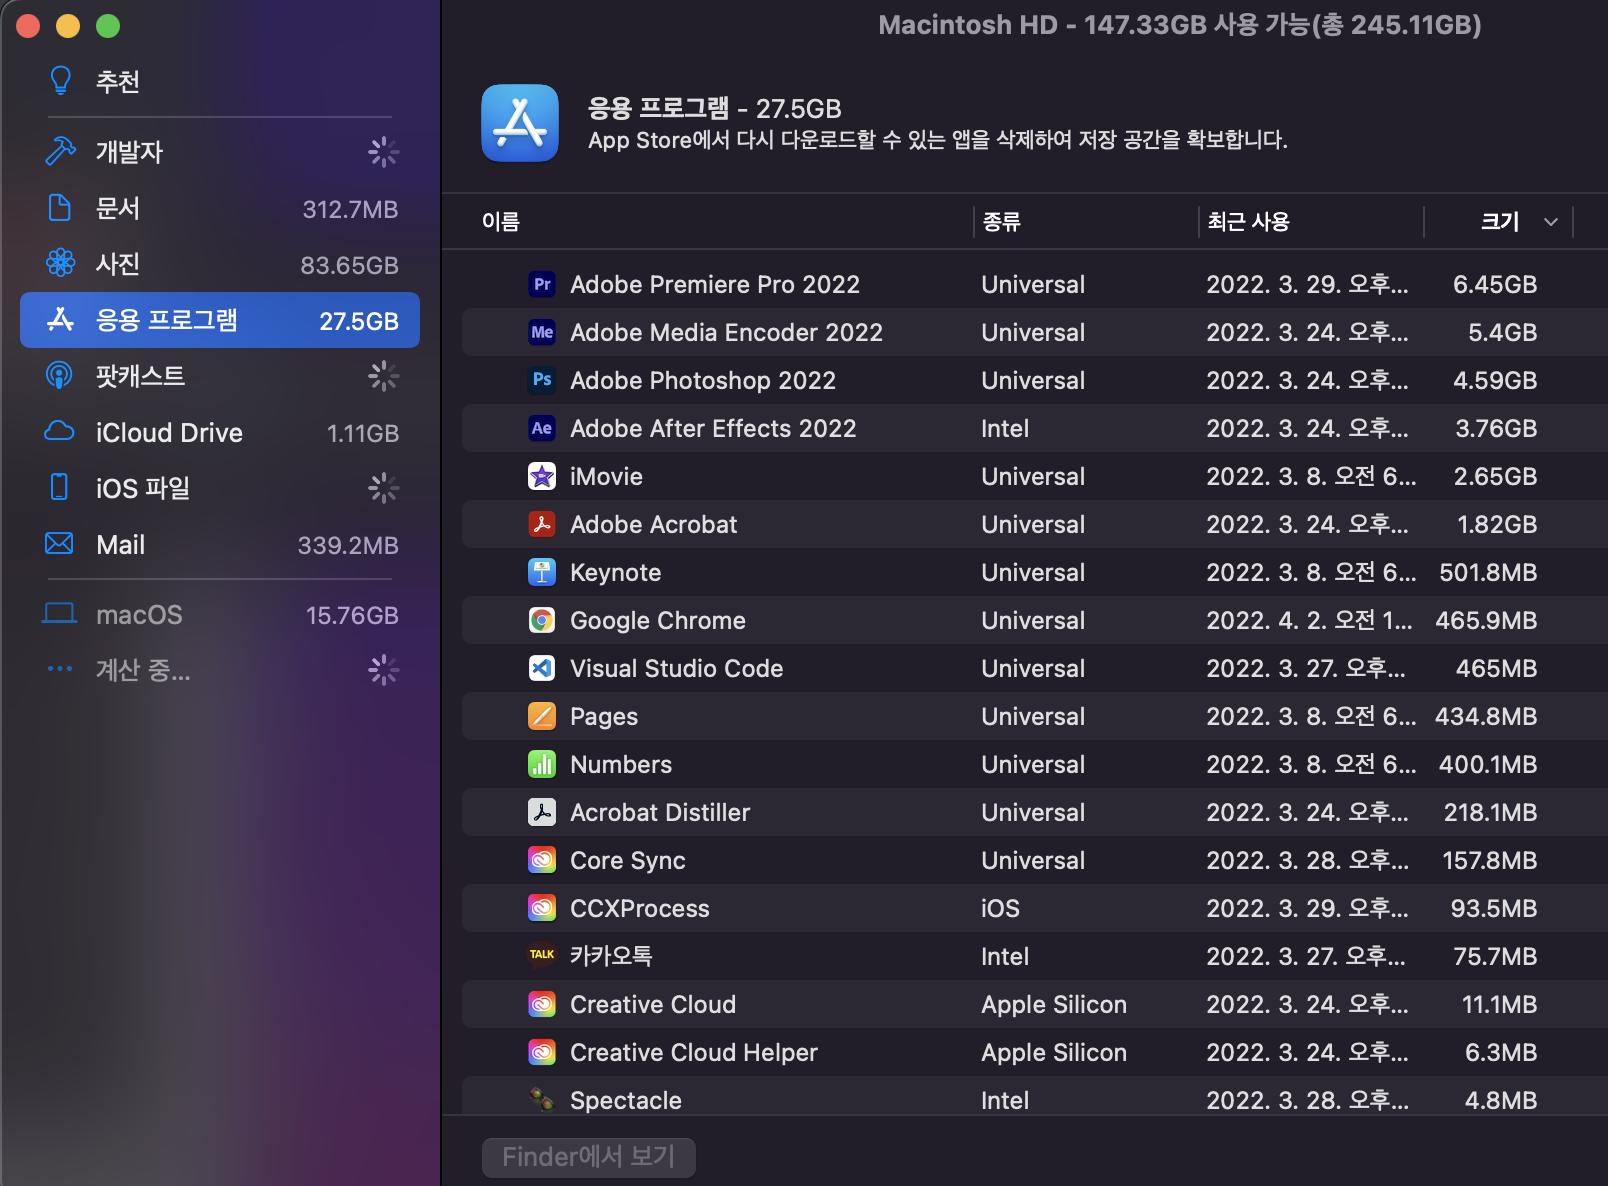Viewport: 1608px width, 1186px height.
Task: Click the laptop icon for macOS
Action: click(x=60, y=614)
